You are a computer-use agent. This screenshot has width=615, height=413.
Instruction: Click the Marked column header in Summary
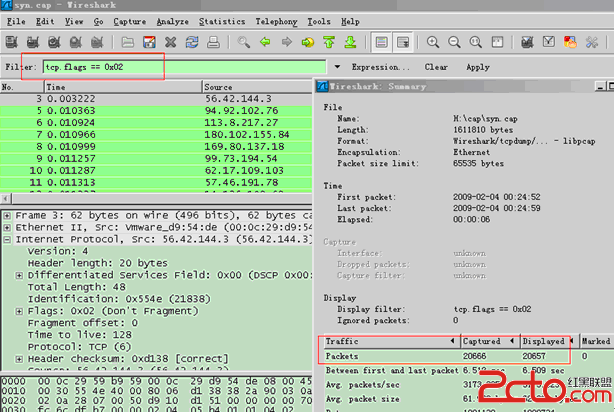click(x=596, y=341)
